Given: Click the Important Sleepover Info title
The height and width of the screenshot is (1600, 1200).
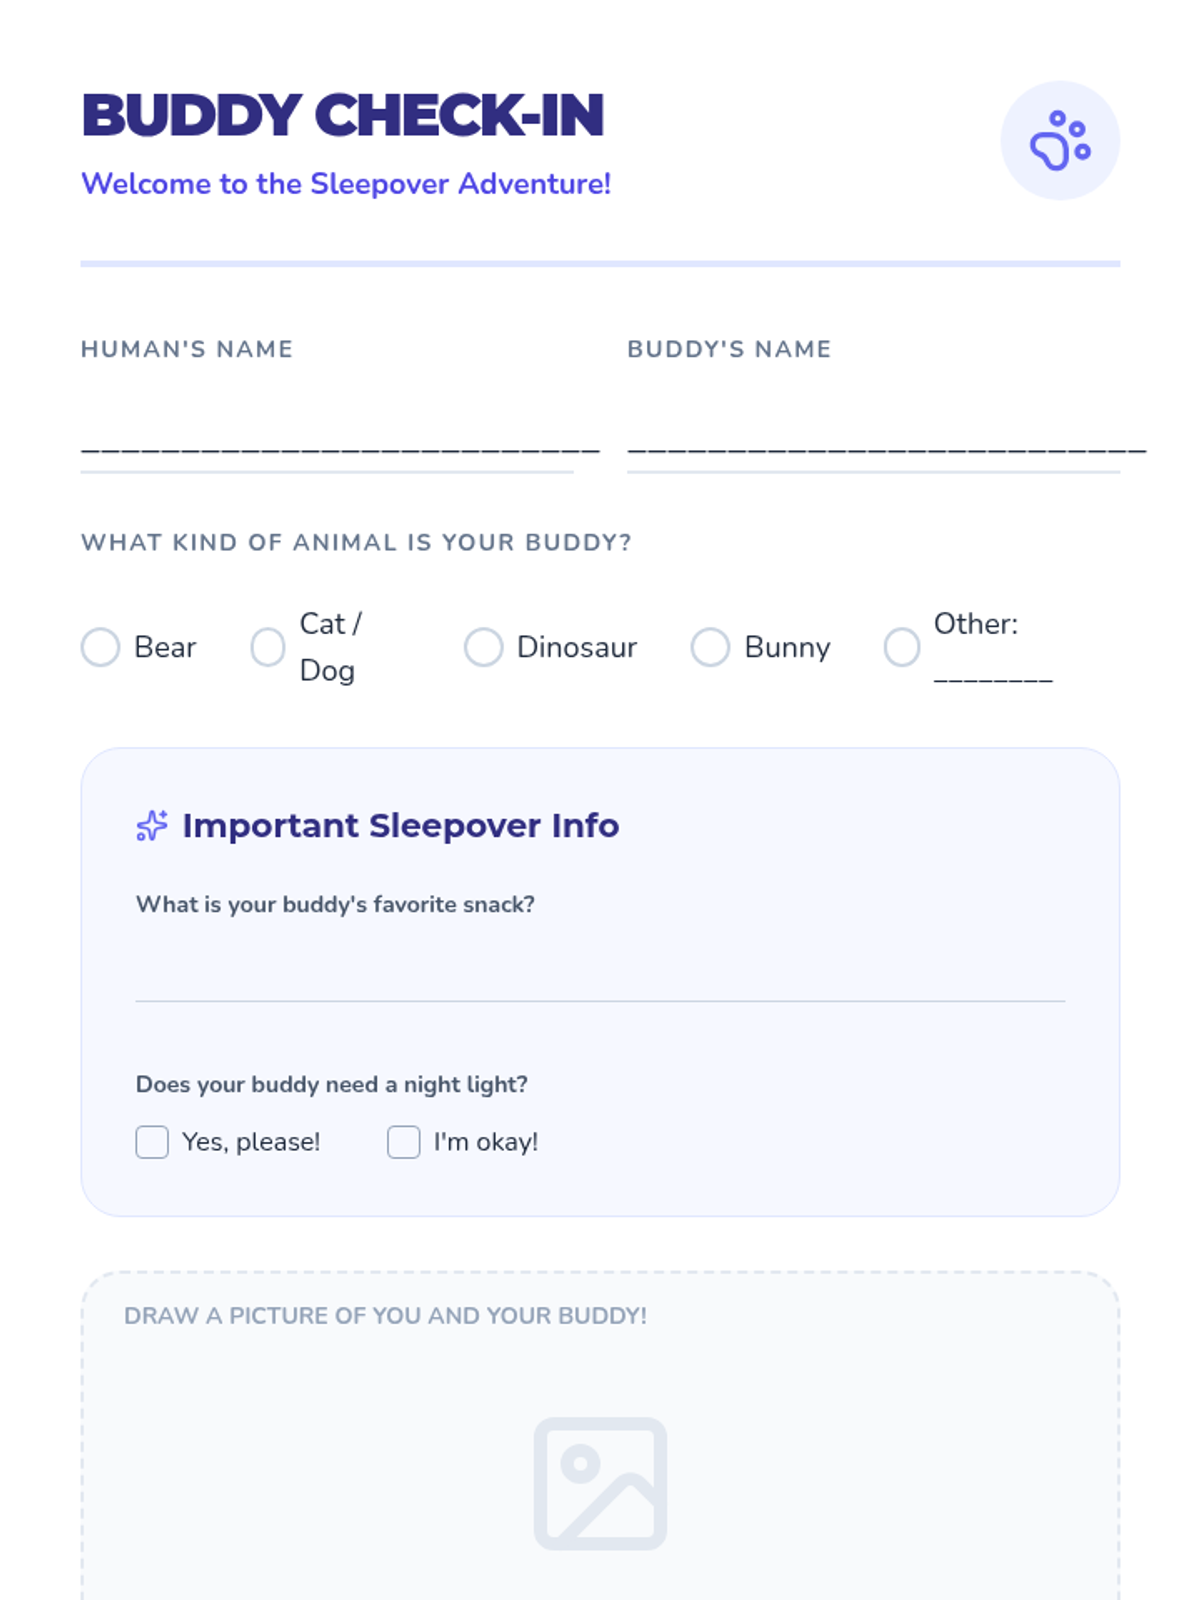Looking at the screenshot, I should 401,826.
